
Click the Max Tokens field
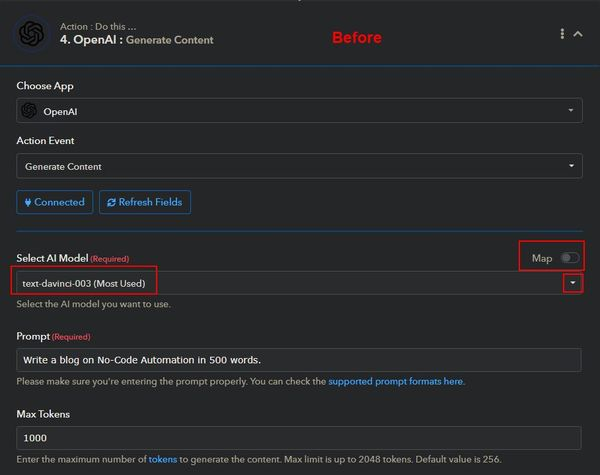299,438
